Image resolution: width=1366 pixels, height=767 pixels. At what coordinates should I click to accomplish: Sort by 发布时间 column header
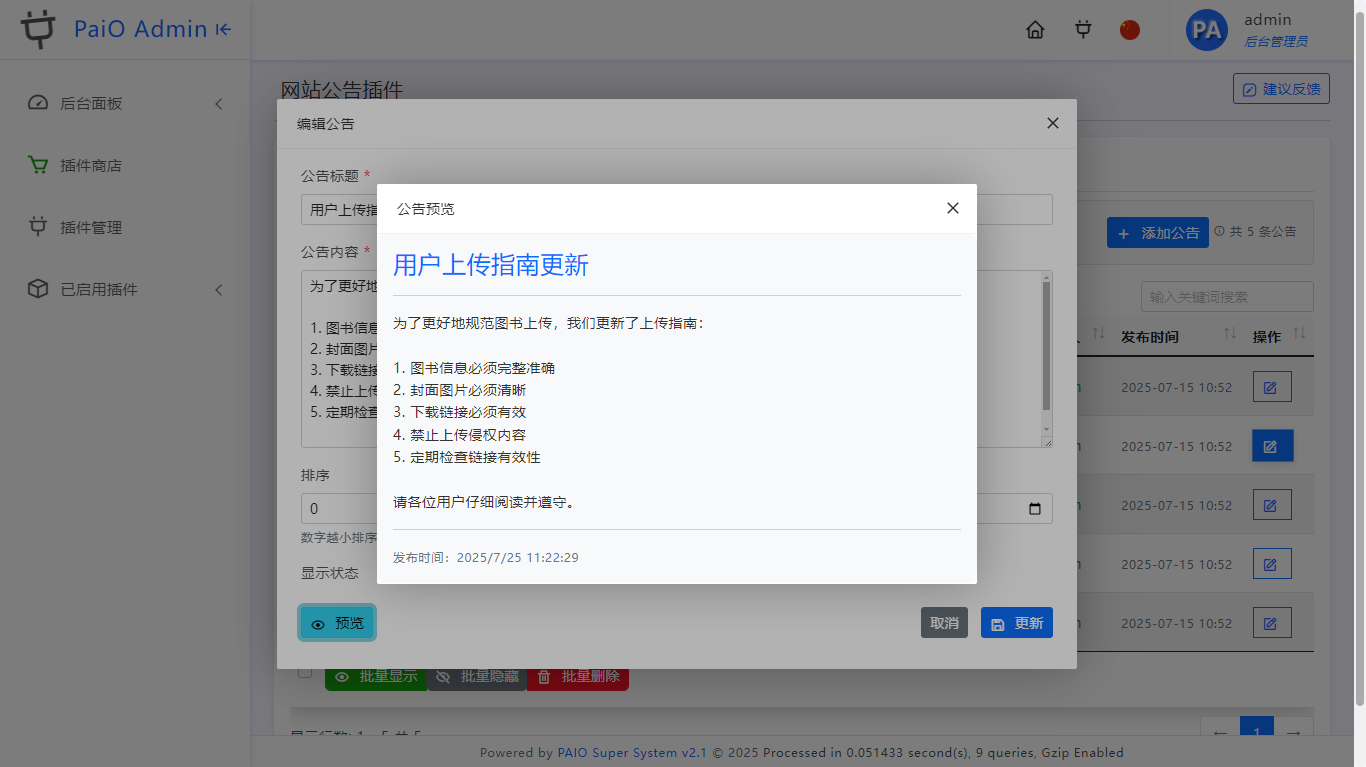[1150, 337]
